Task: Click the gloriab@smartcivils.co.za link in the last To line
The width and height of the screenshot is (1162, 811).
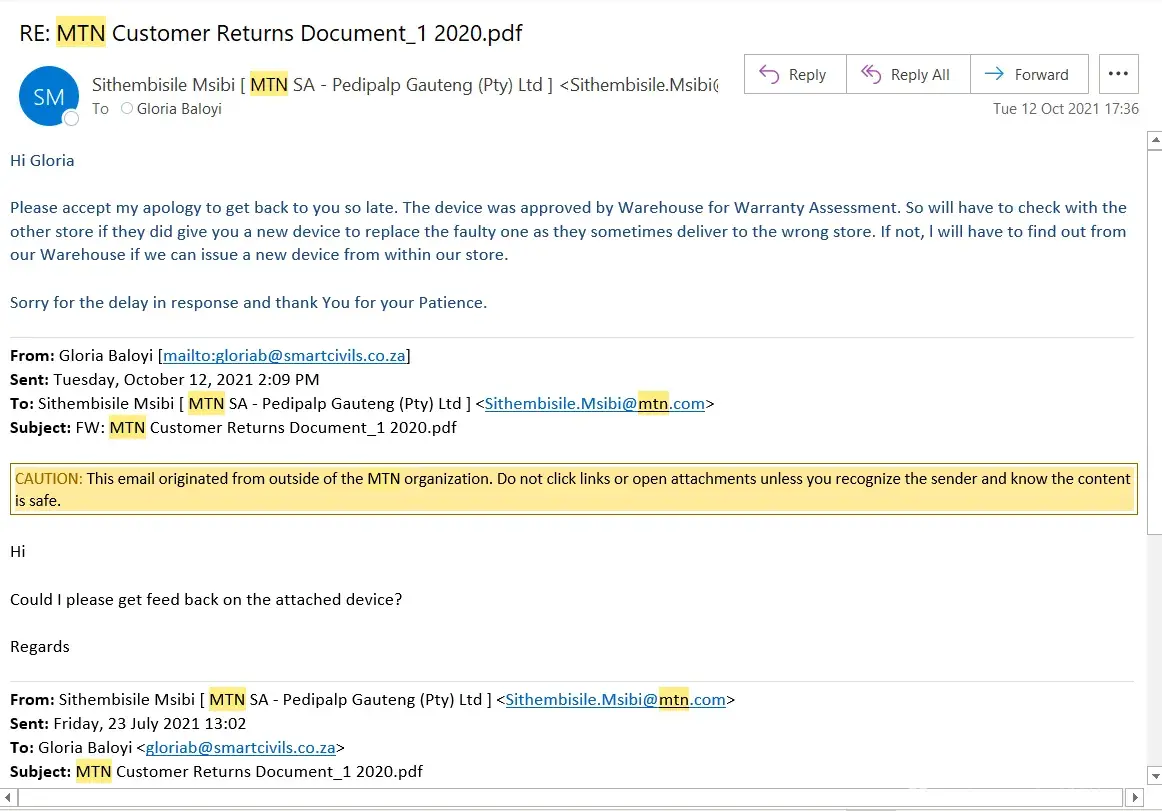Action: (x=240, y=747)
